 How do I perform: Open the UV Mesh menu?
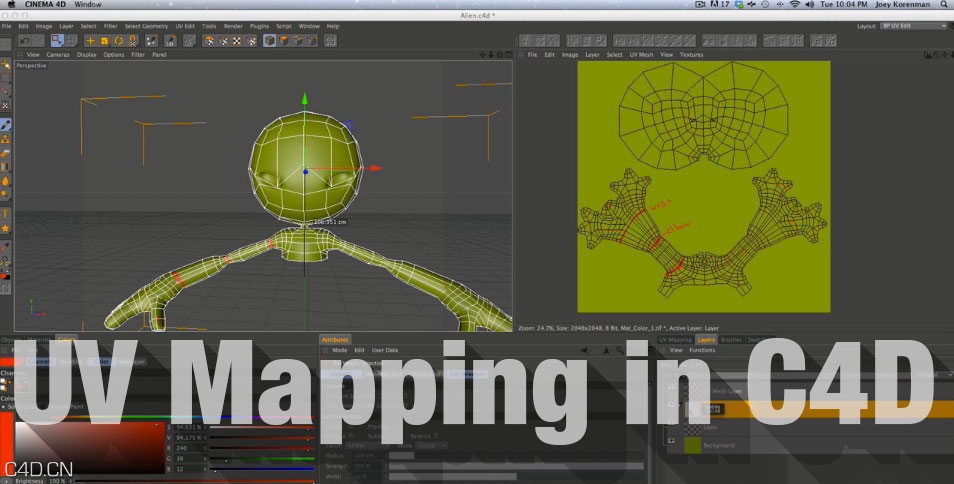[x=641, y=55]
